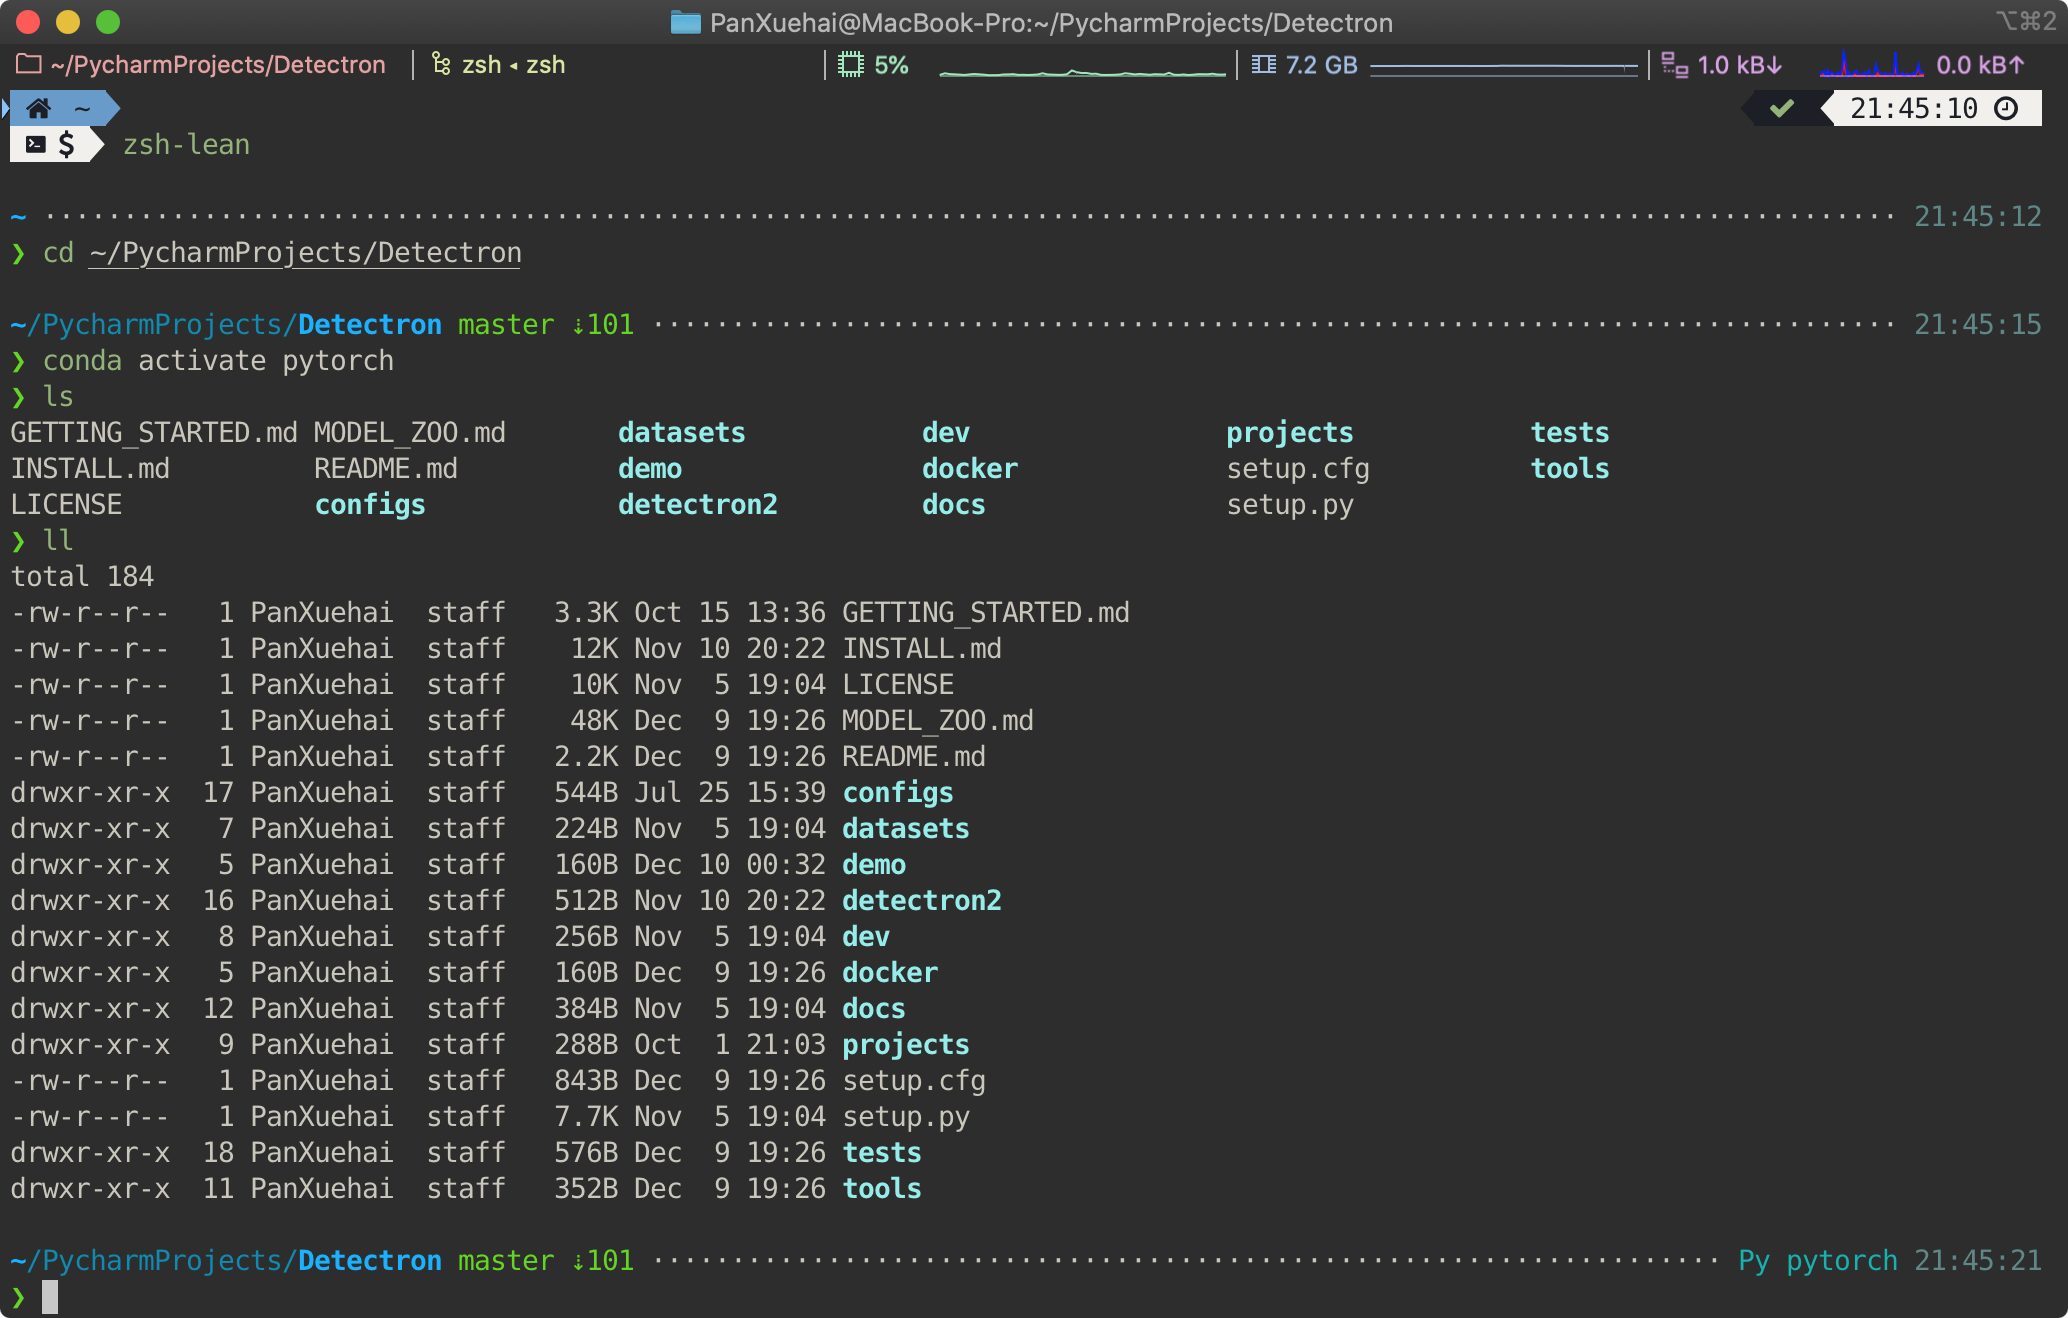Click the CPU chip icon beside 5%
The width and height of the screenshot is (2068, 1318).
point(851,65)
